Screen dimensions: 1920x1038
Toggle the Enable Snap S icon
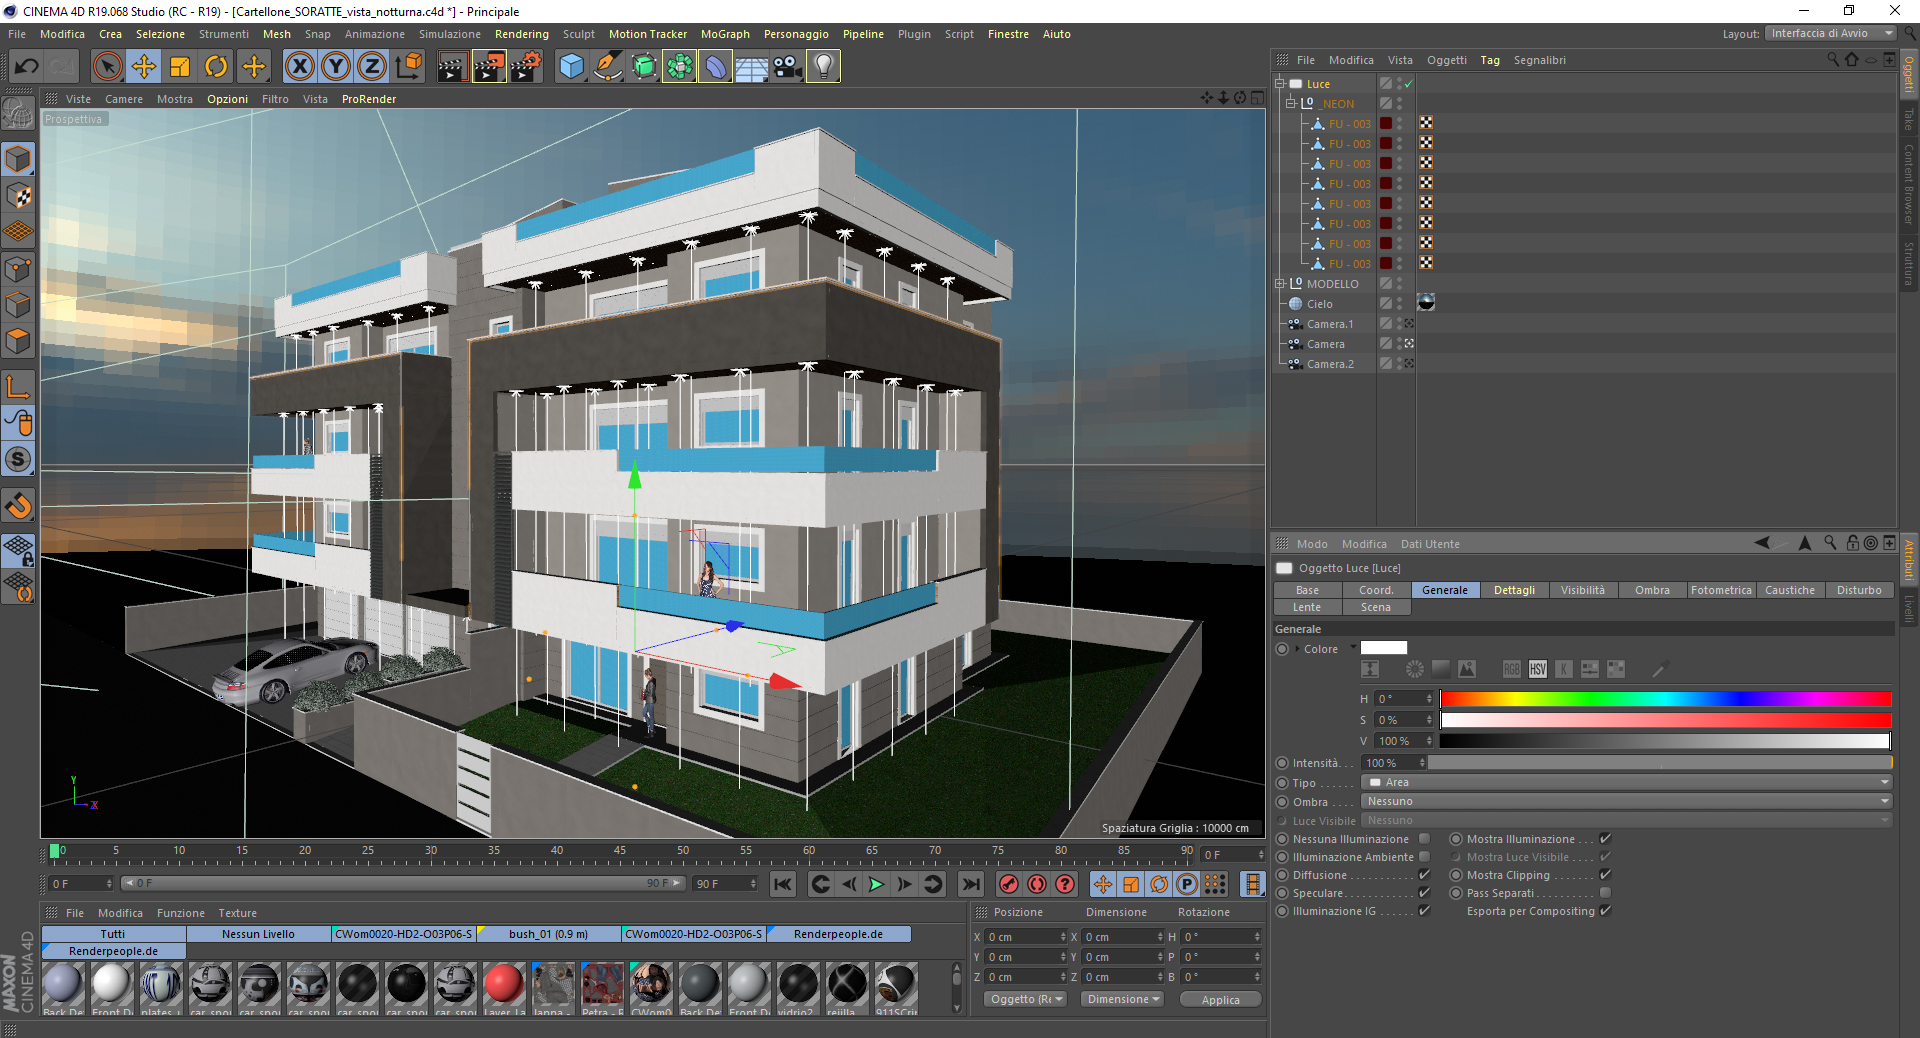18,460
